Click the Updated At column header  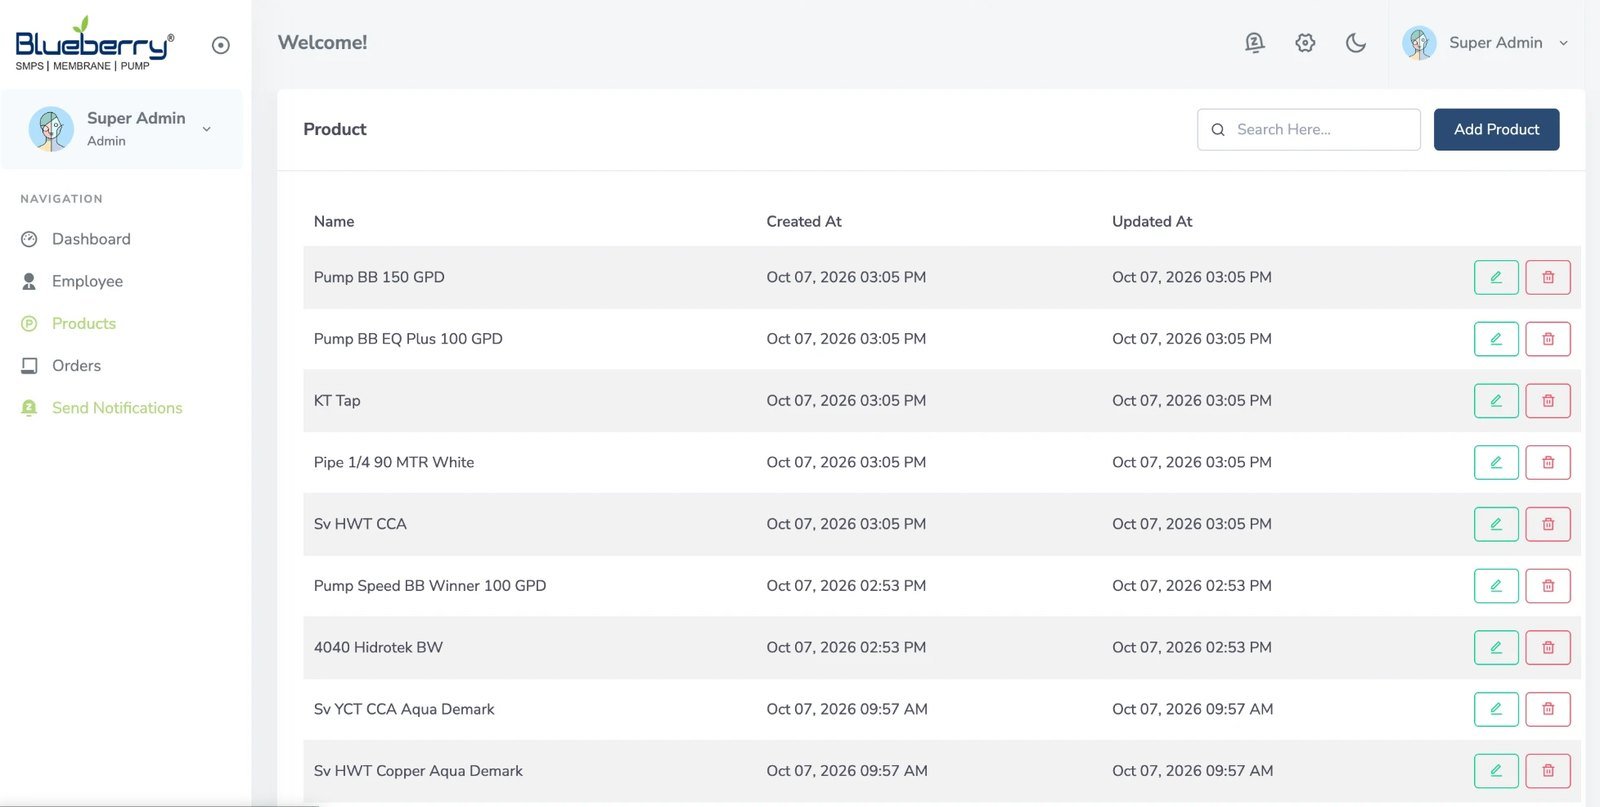(x=1152, y=222)
